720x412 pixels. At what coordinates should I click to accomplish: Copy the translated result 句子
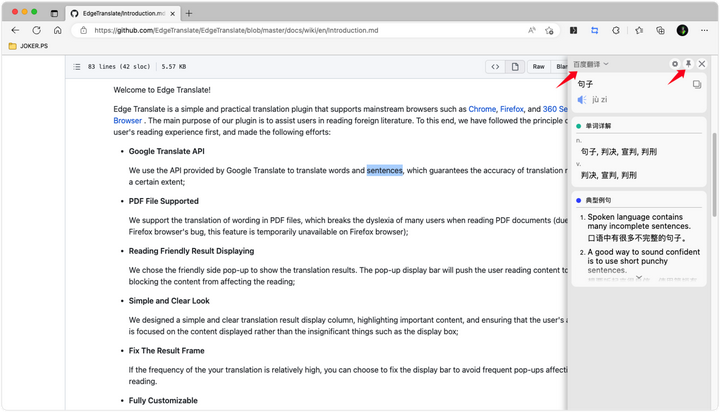(697, 85)
